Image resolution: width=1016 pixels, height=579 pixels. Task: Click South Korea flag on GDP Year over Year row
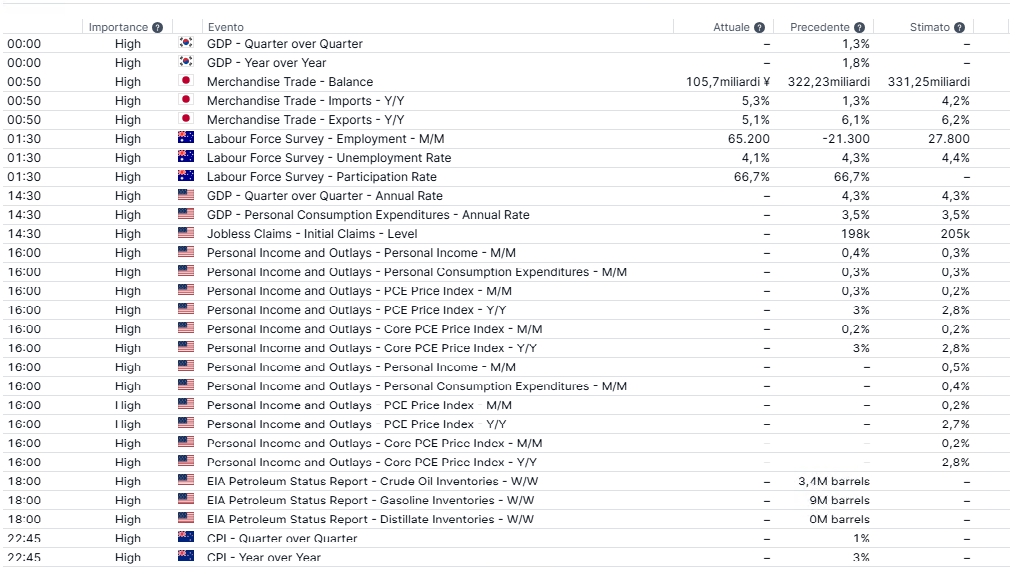coord(185,63)
